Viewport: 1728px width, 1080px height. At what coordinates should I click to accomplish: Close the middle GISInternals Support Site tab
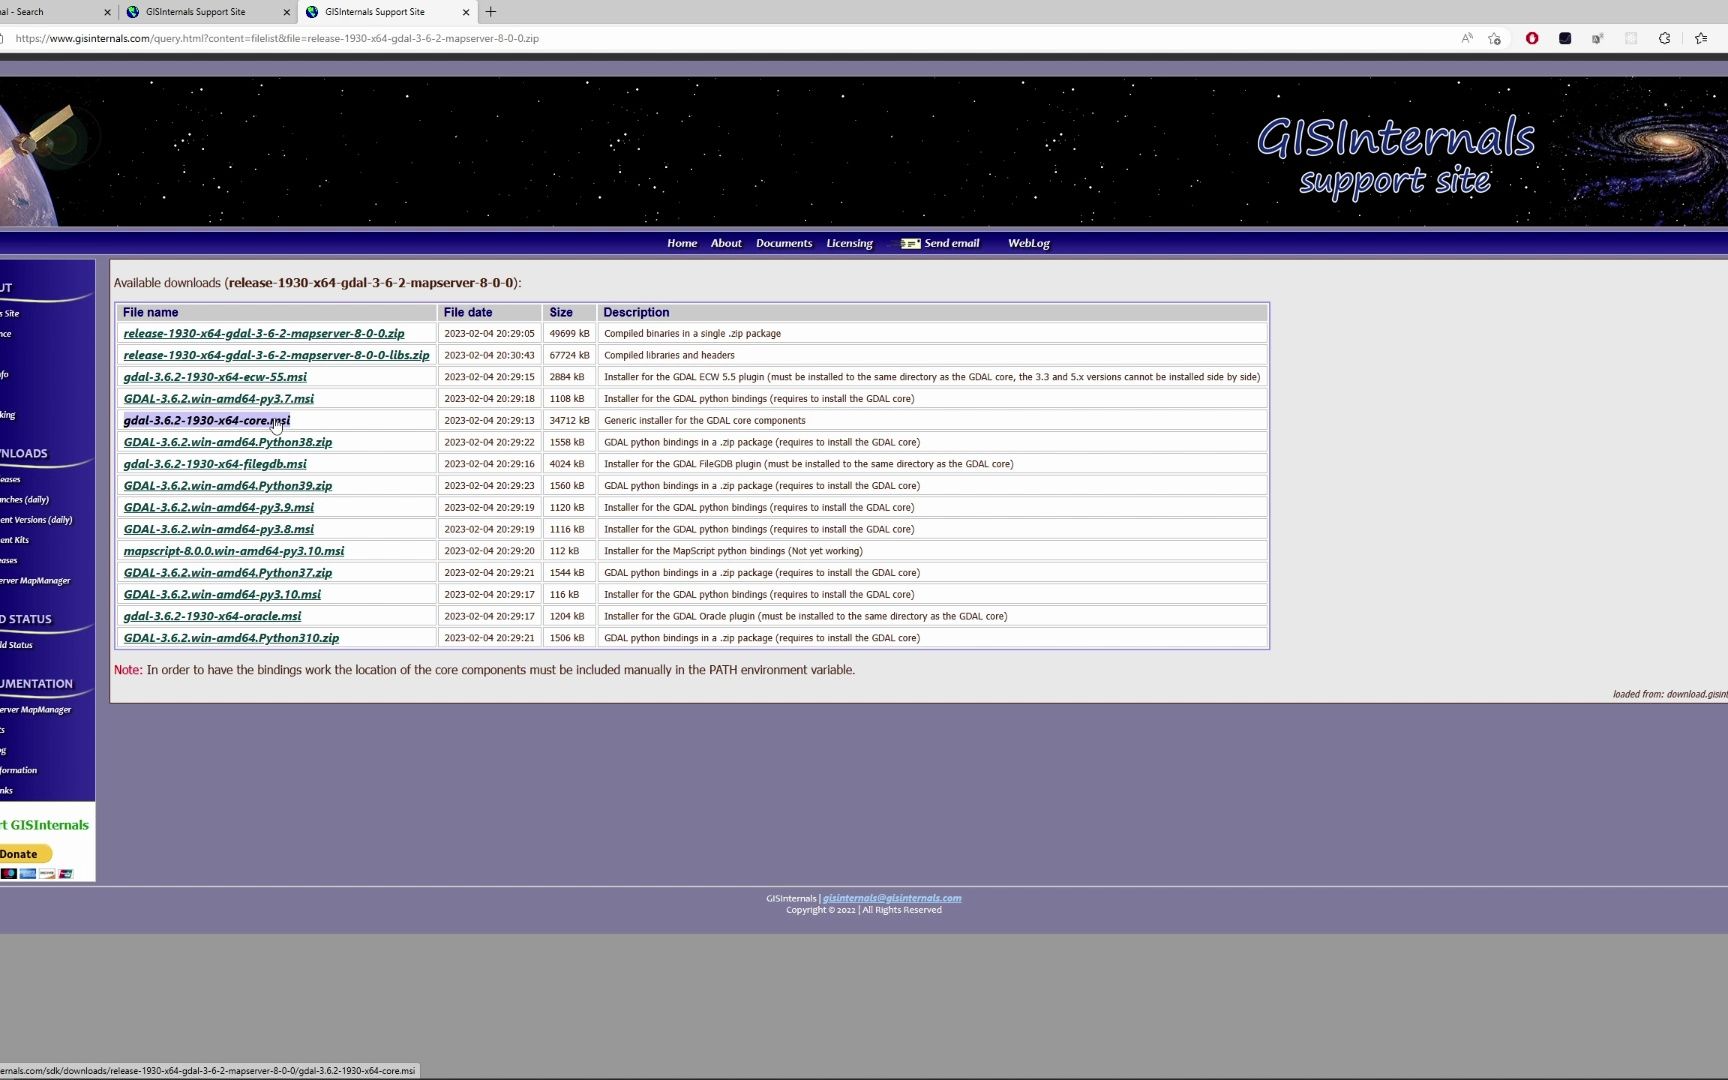tap(287, 12)
